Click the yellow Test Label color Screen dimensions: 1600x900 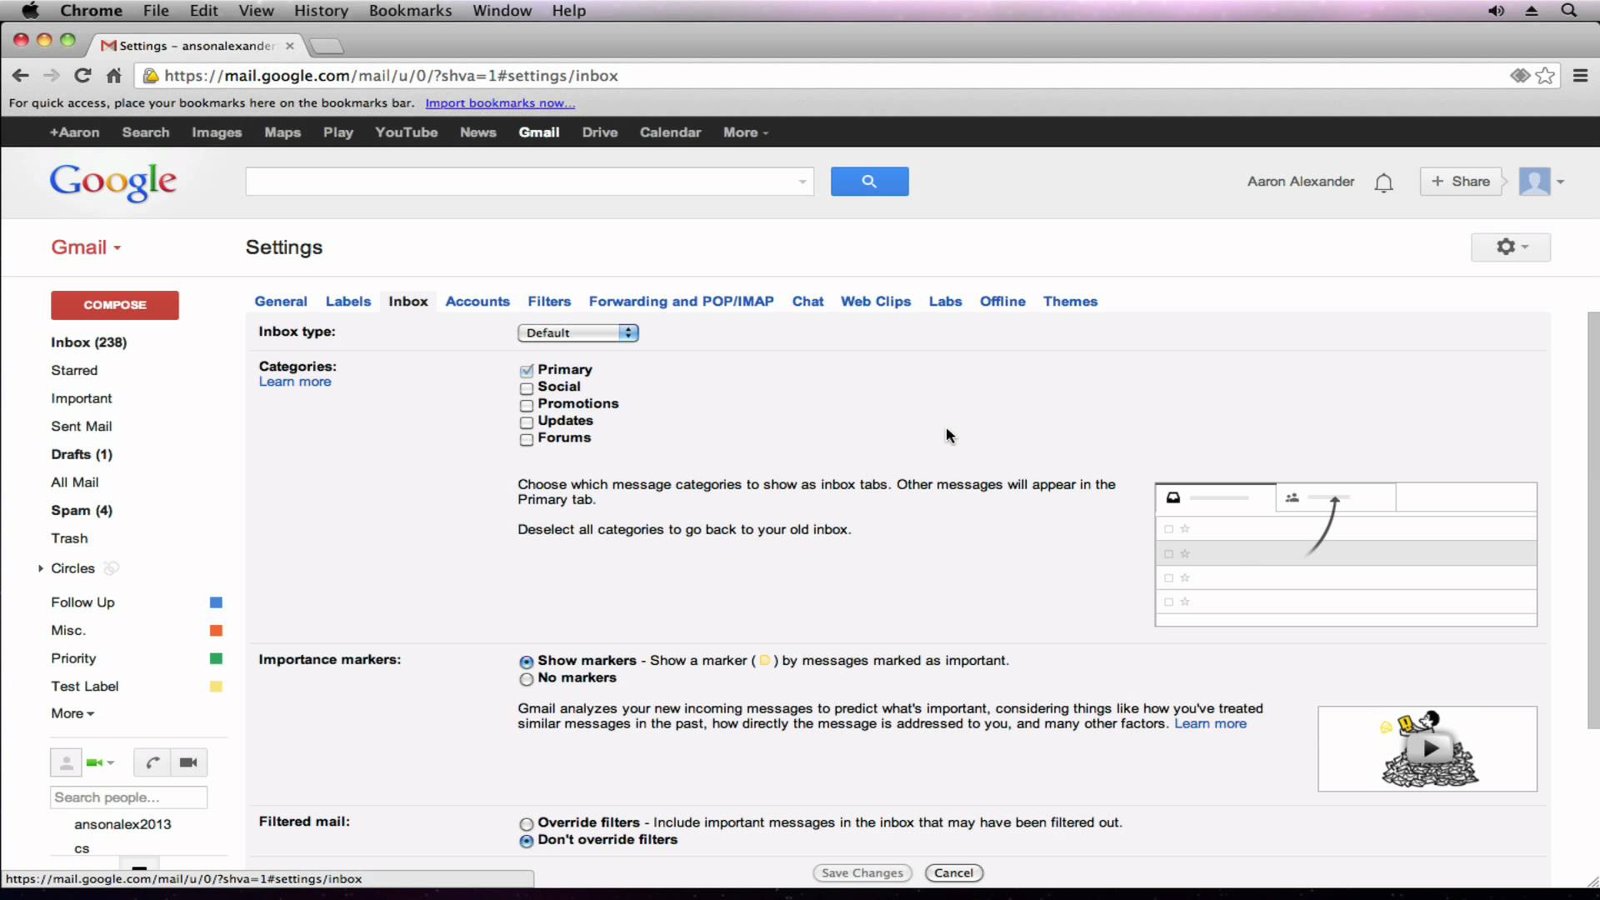pyautogui.click(x=216, y=686)
